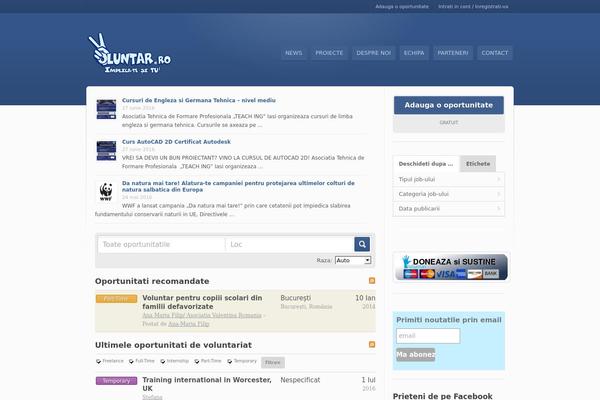Open the DESPRE NOI menu item
This screenshot has width=600, height=400.
click(373, 53)
